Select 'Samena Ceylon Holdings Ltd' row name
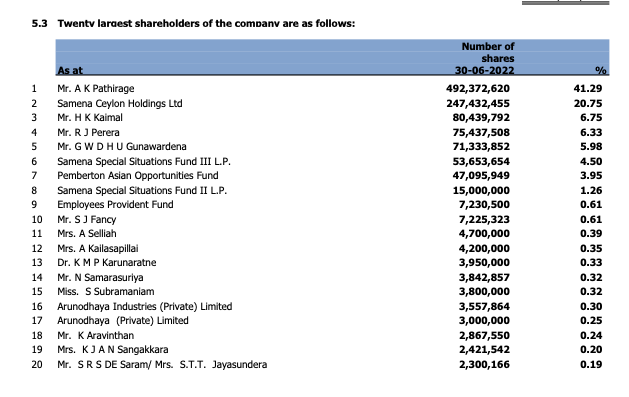The height and width of the screenshot is (397, 629). click(x=120, y=103)
